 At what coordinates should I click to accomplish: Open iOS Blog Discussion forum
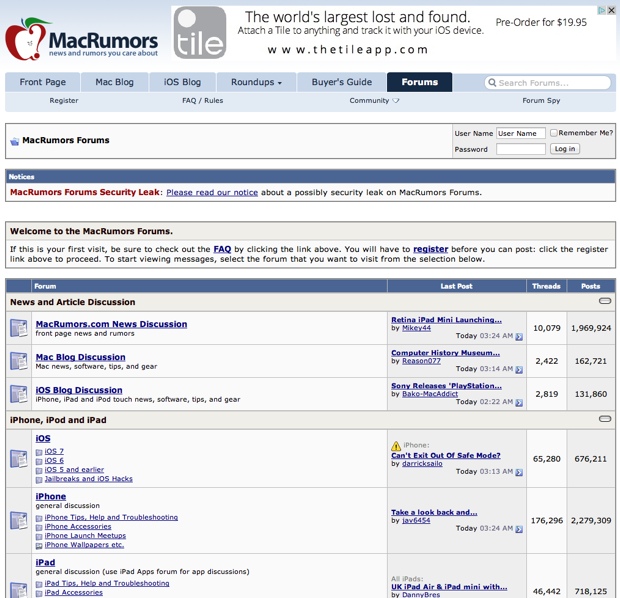tap(79, 390)
